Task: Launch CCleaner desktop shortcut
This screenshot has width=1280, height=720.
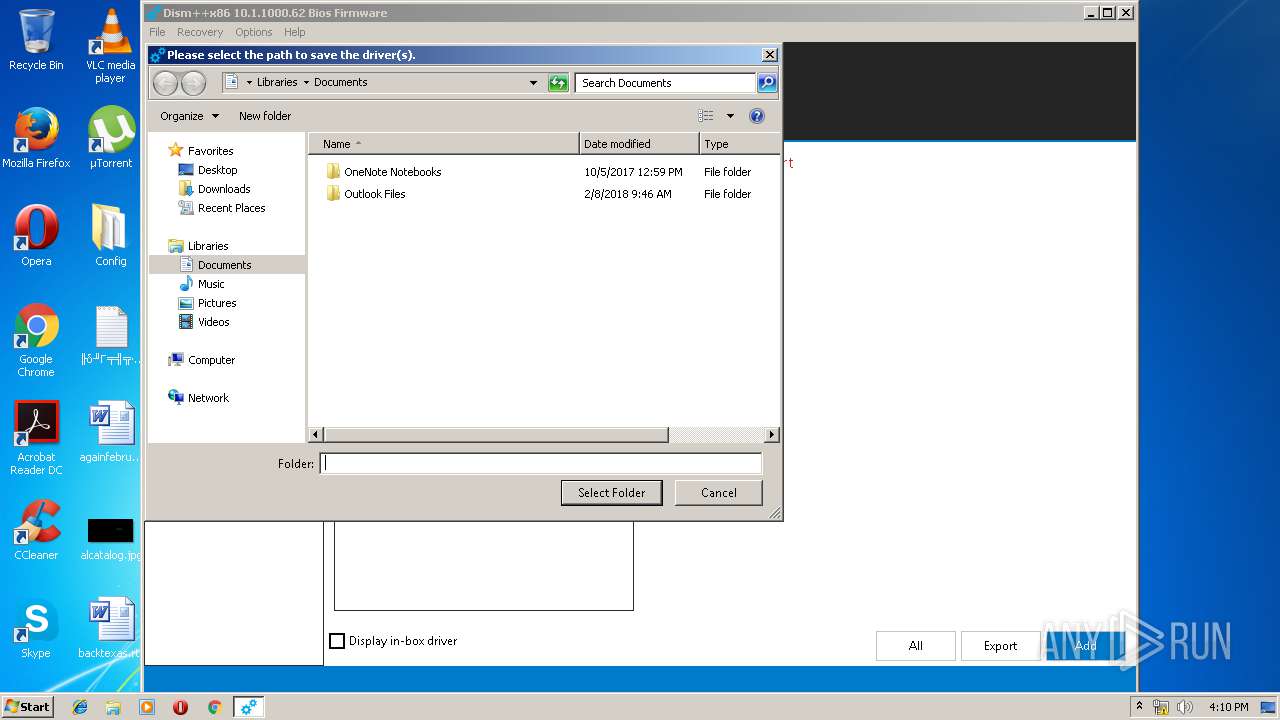Action: (x=36, y=530)
